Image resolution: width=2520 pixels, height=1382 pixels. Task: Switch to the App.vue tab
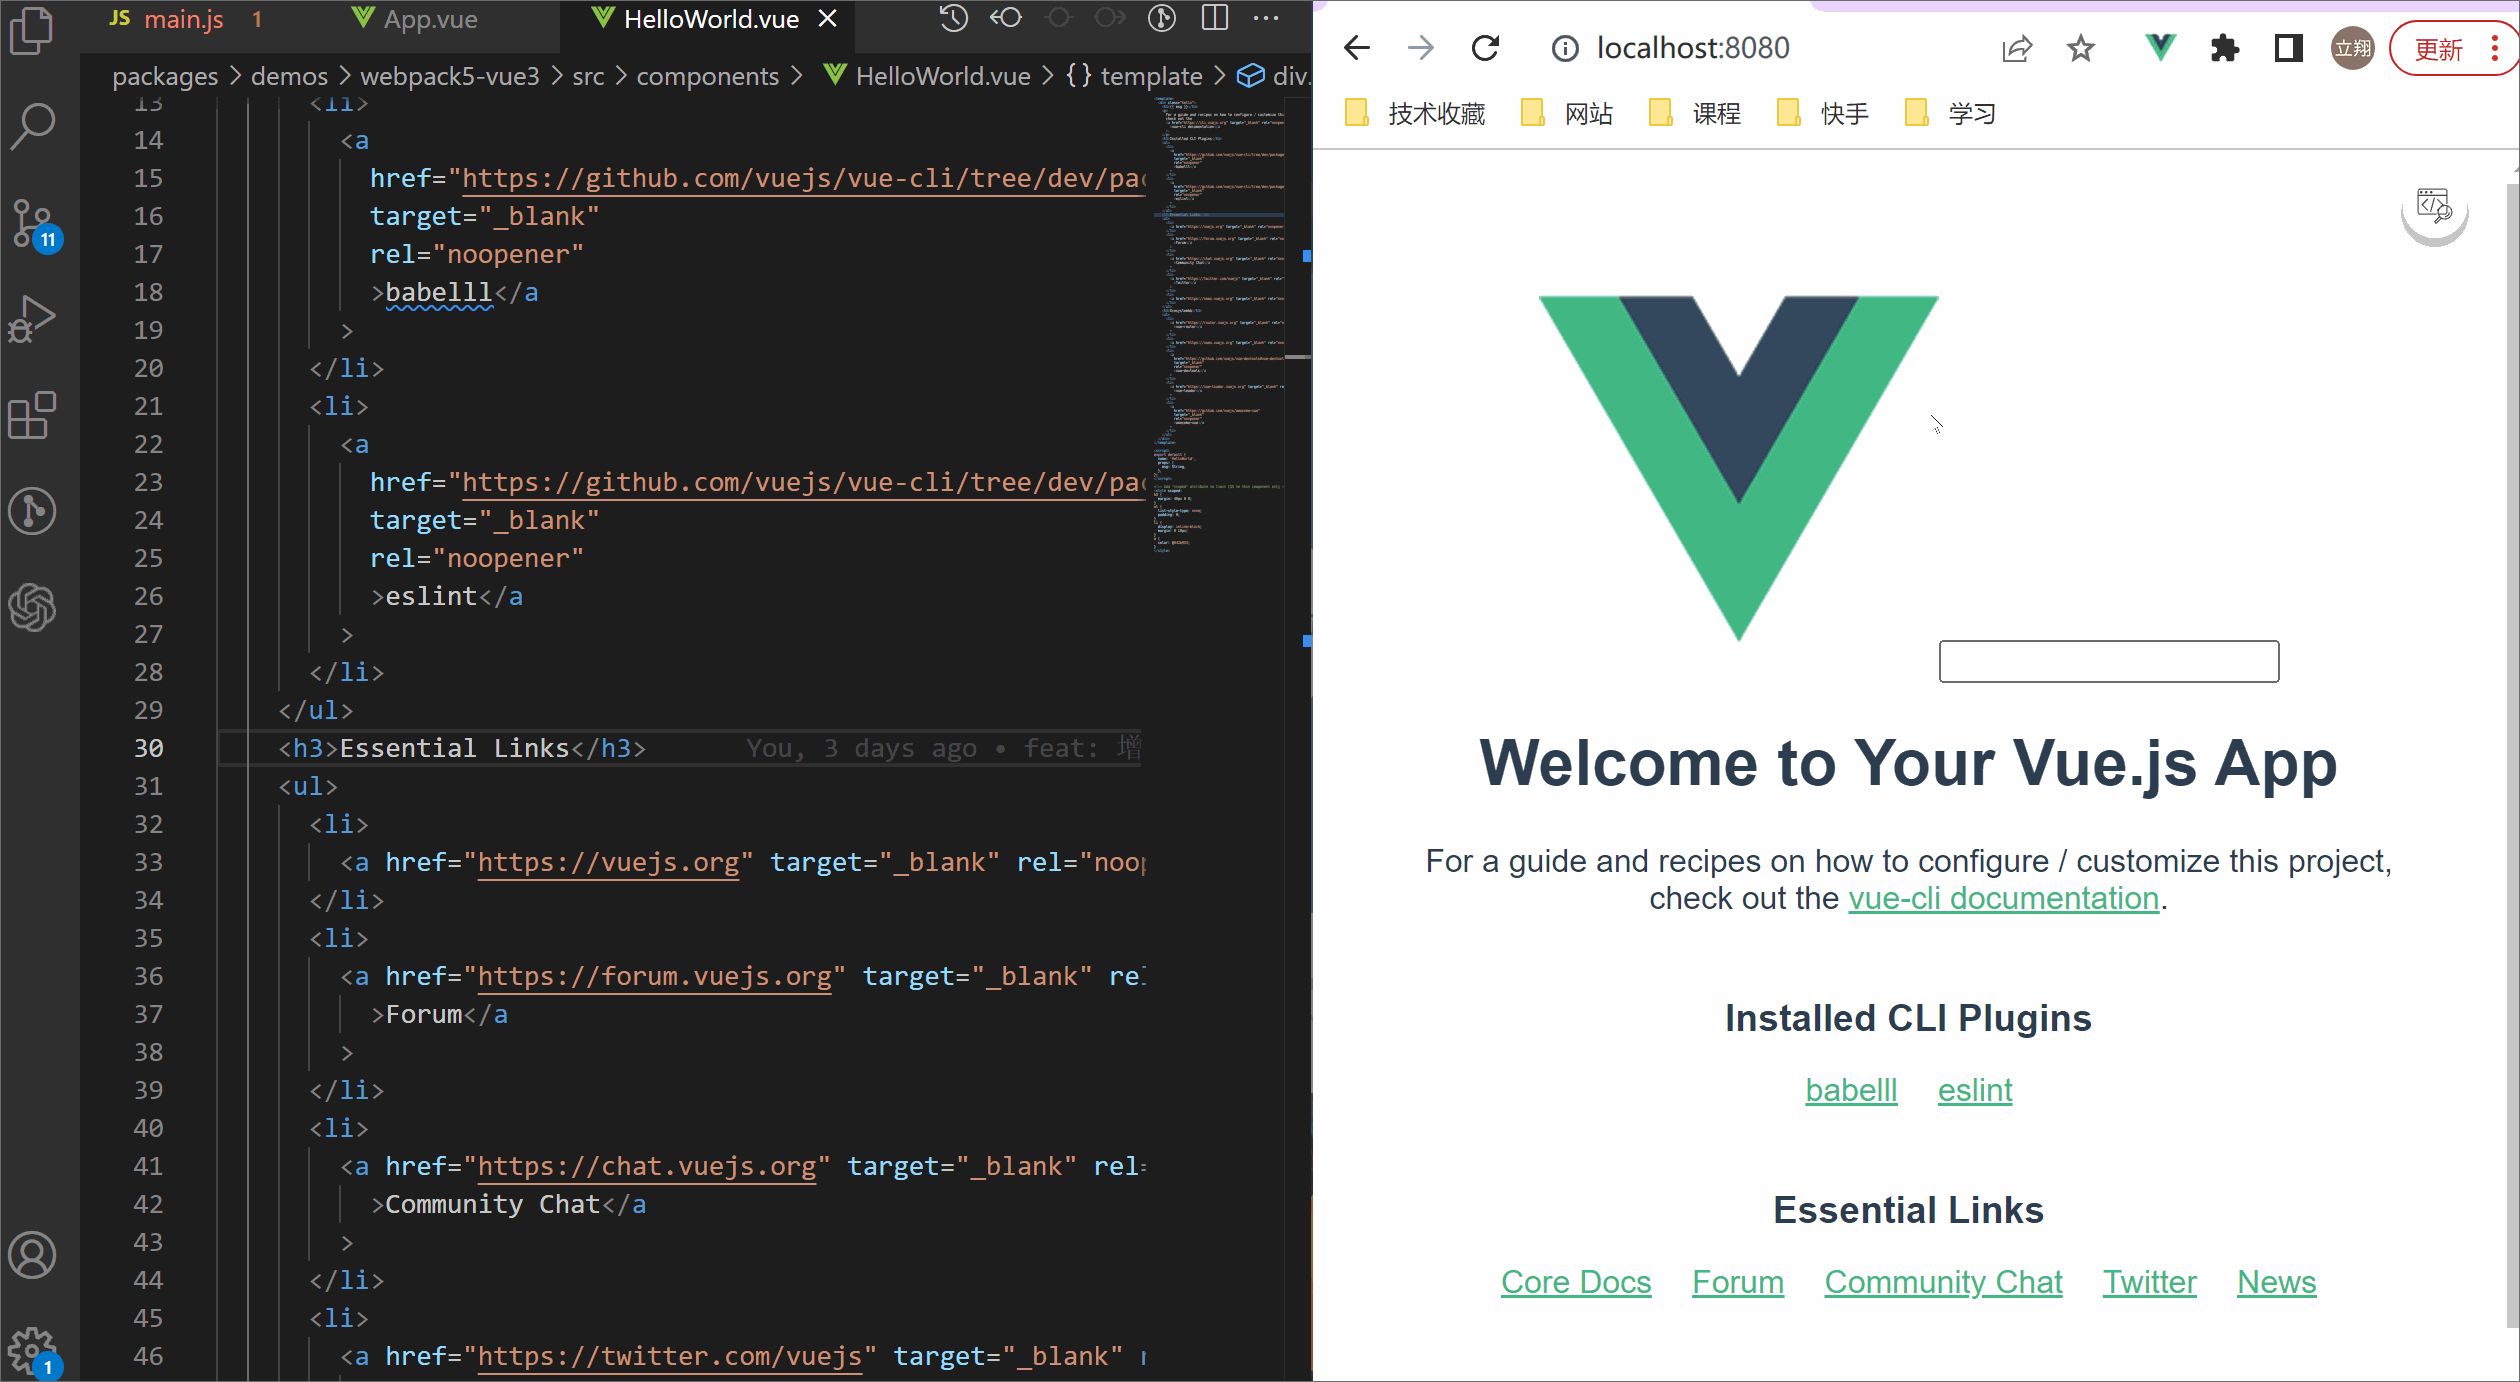point(430,19)
